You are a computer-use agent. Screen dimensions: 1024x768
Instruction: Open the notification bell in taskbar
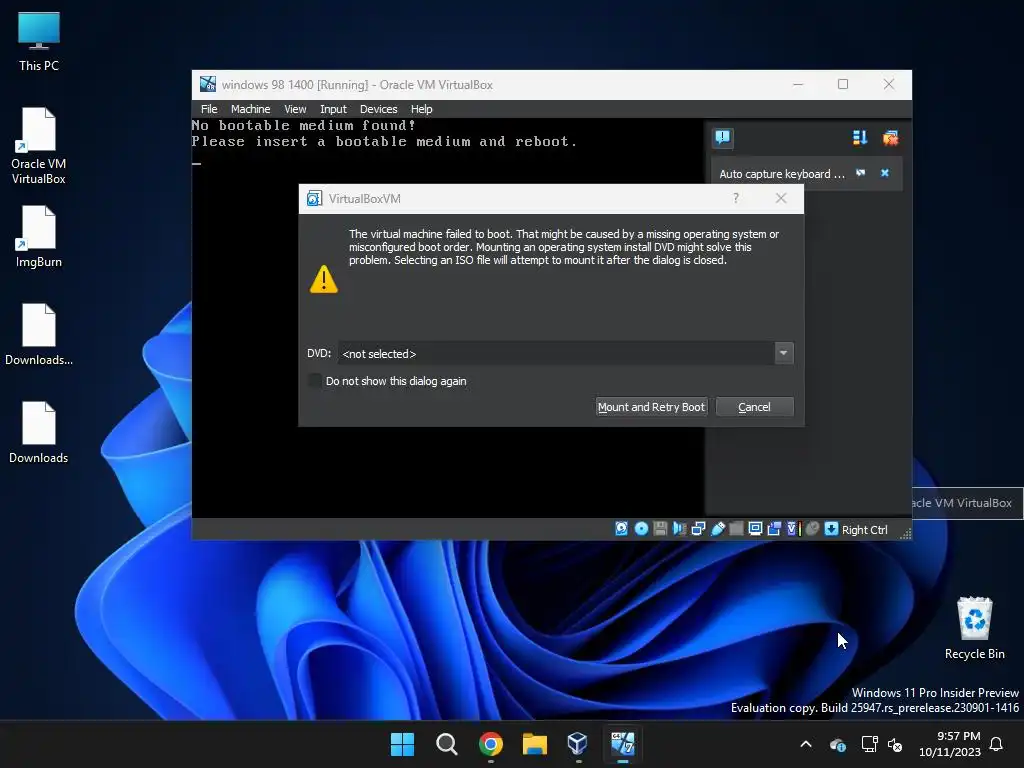tap(996, 744)
